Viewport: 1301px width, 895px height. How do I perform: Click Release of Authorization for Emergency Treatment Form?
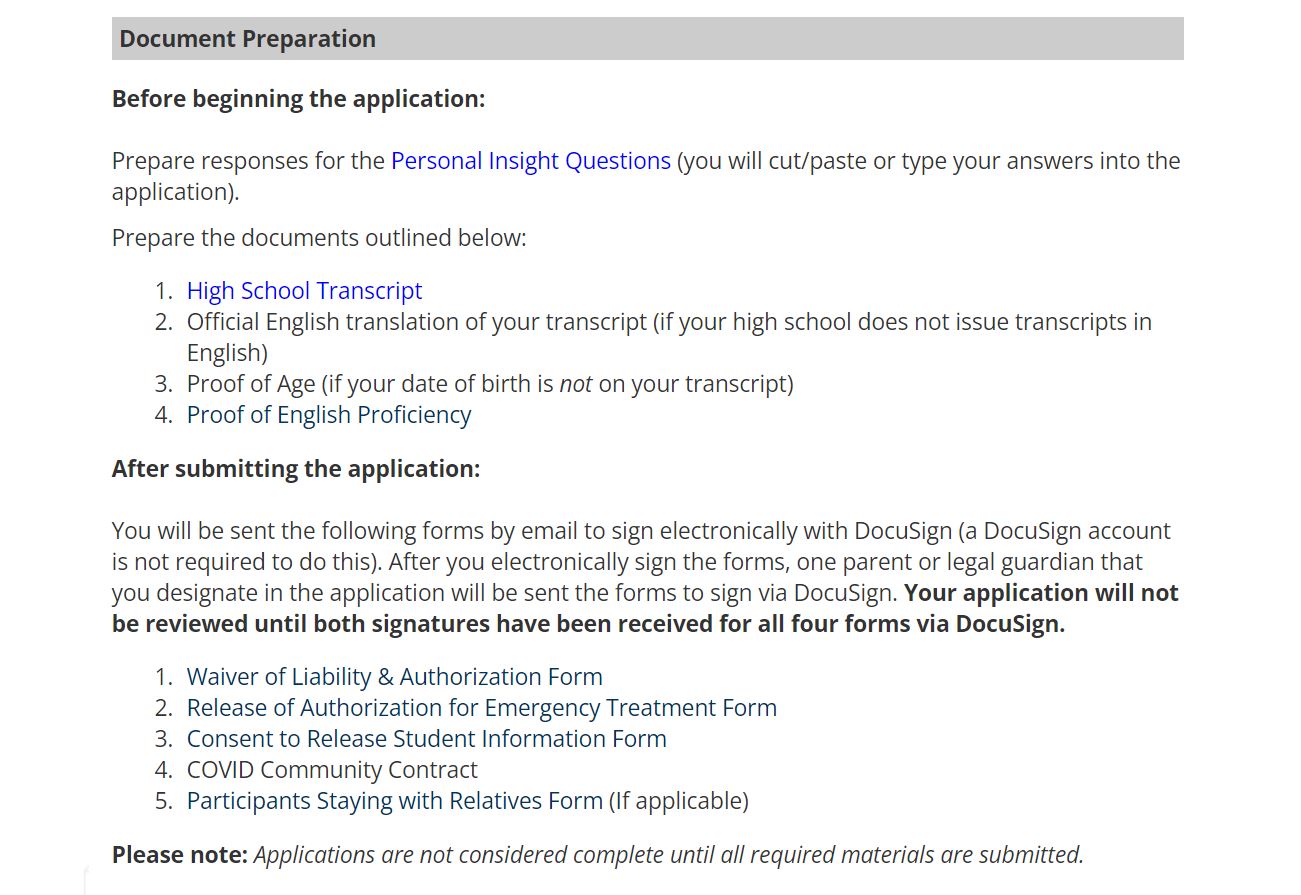(x=481, y=708)
